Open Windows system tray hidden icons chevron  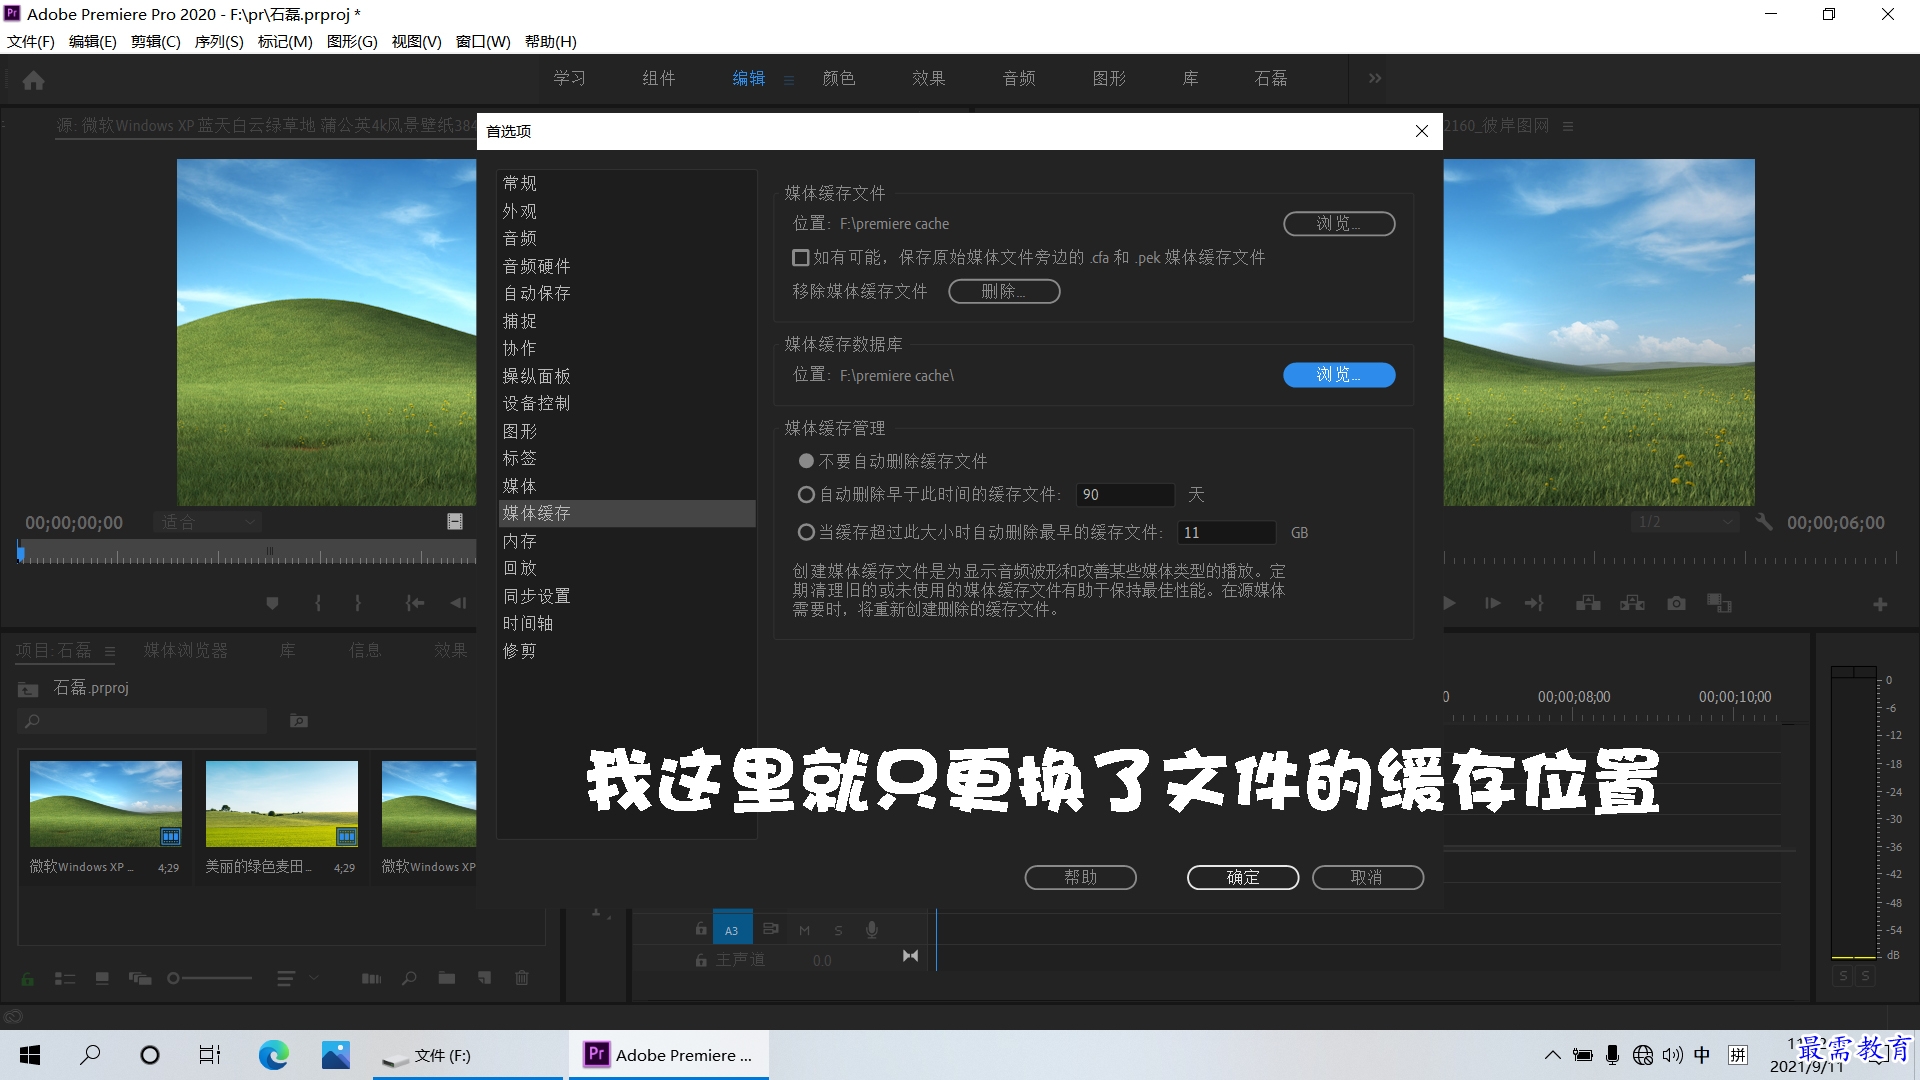point(1552,1055)
